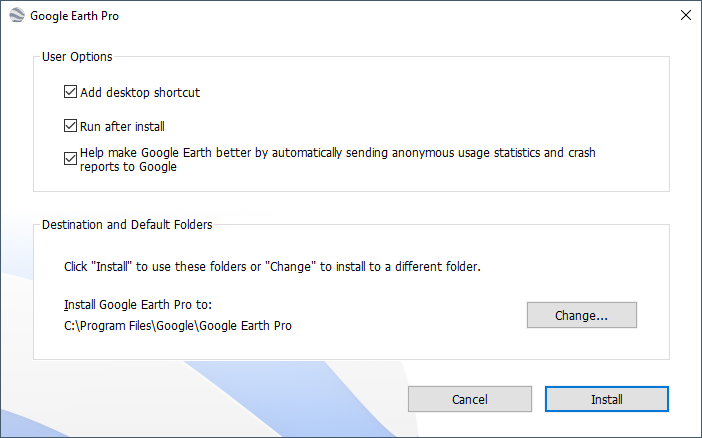Click the "reports to Google" second line of text

coord(128,167)
